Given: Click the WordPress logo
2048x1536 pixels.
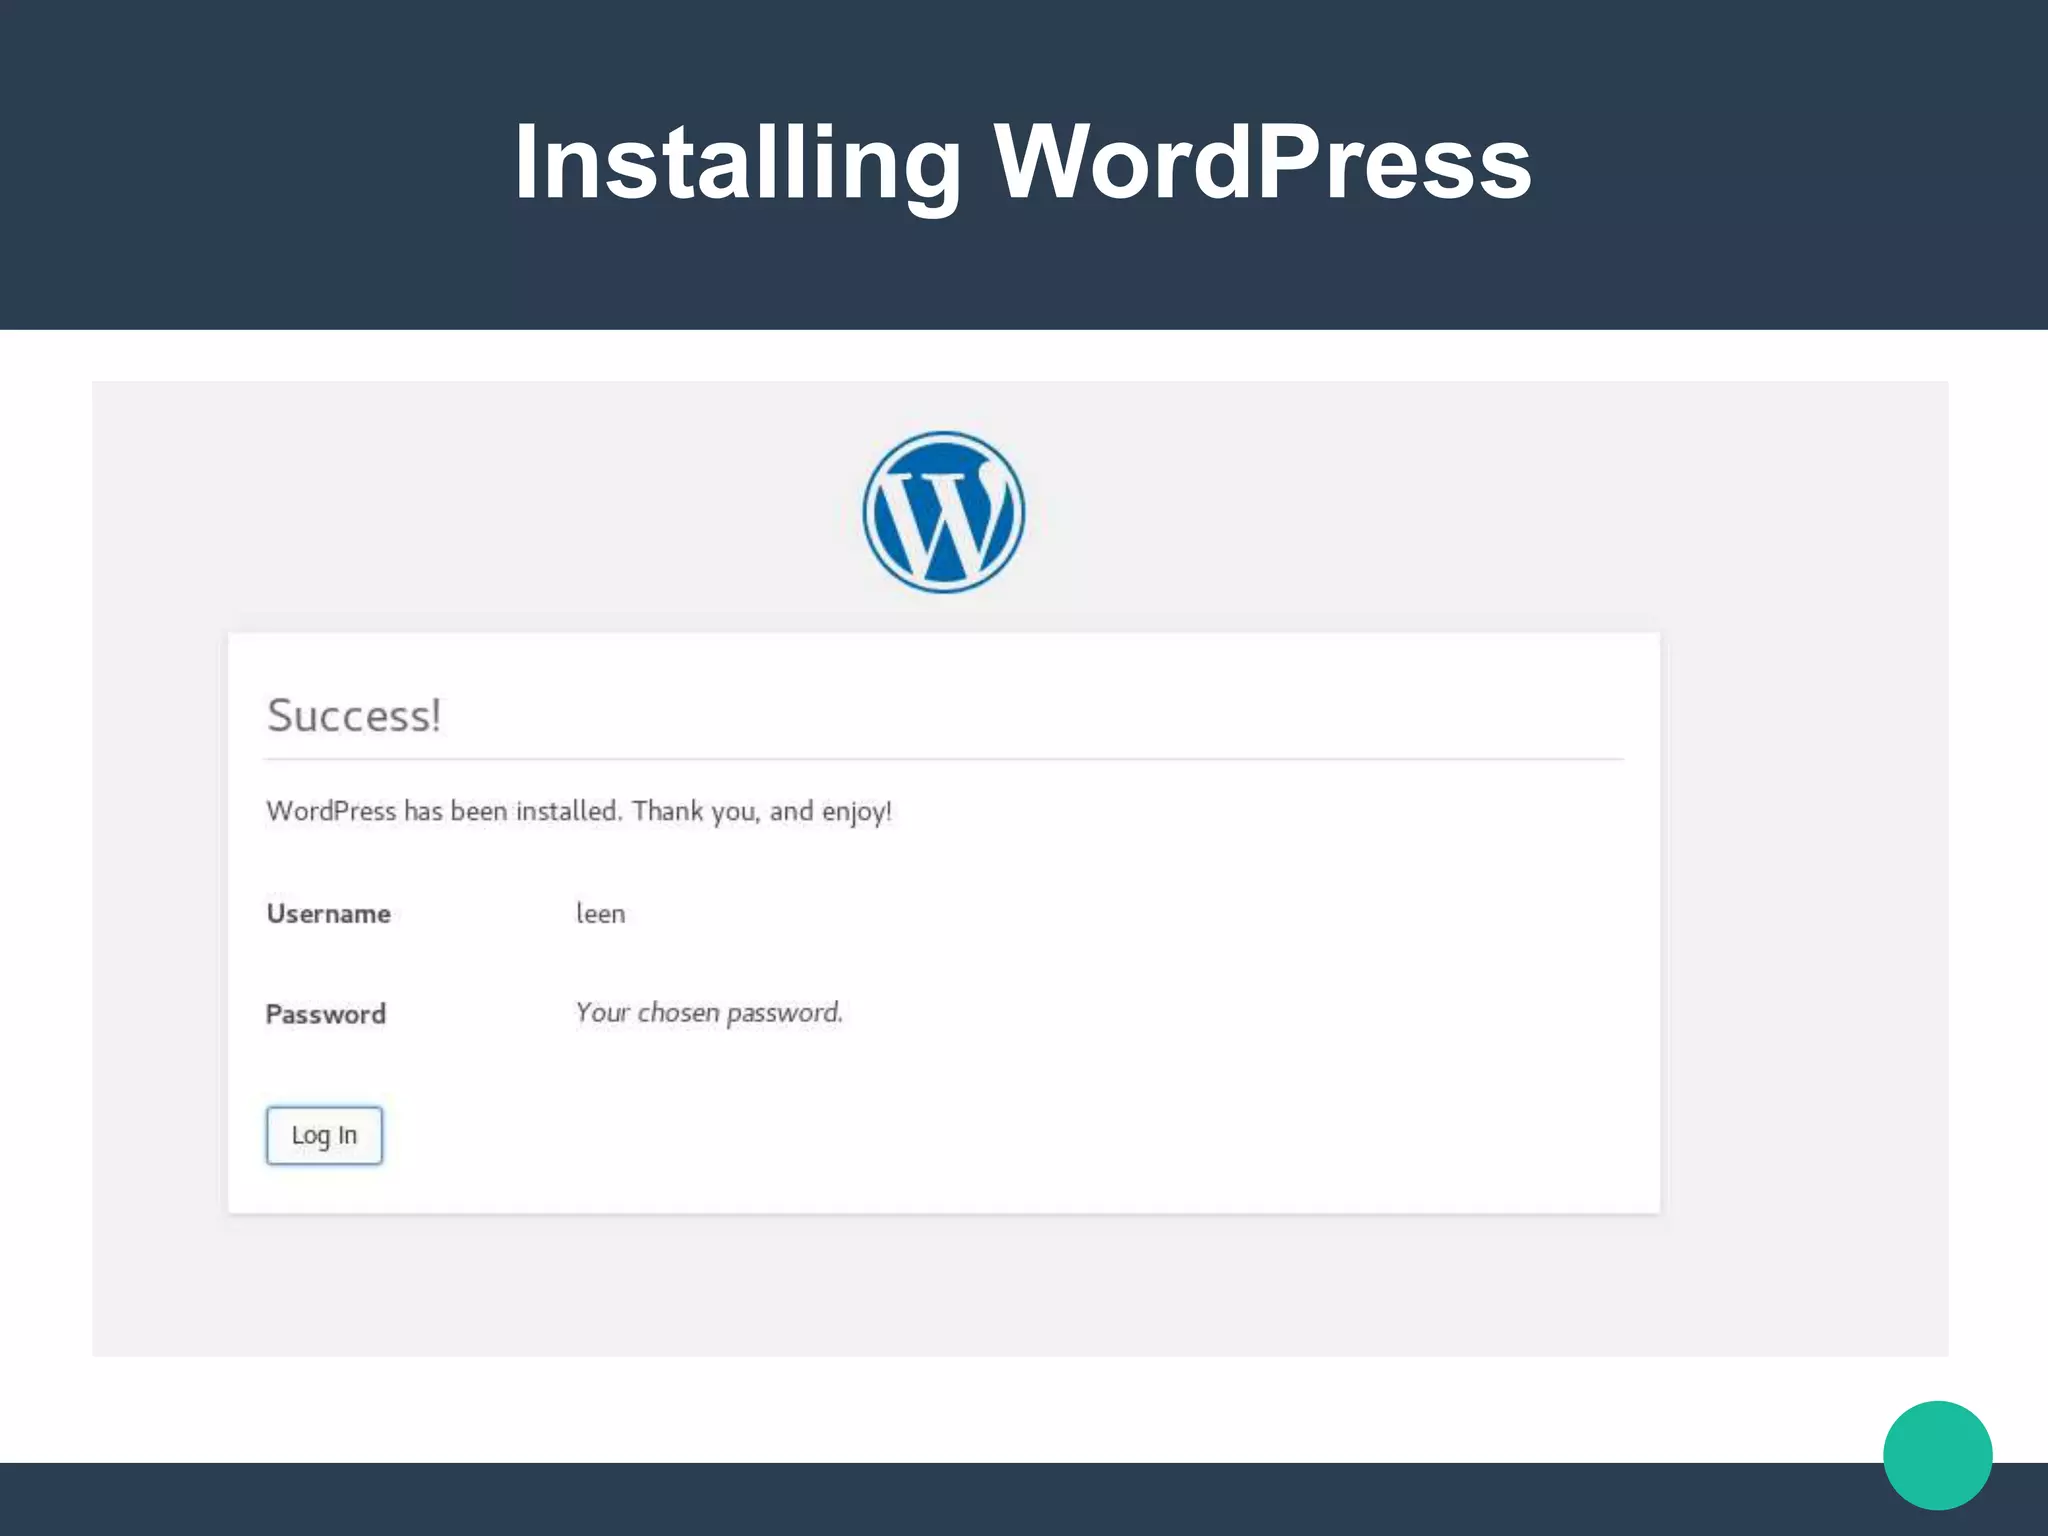Looking at the screenshot, I should click(944, 512).
